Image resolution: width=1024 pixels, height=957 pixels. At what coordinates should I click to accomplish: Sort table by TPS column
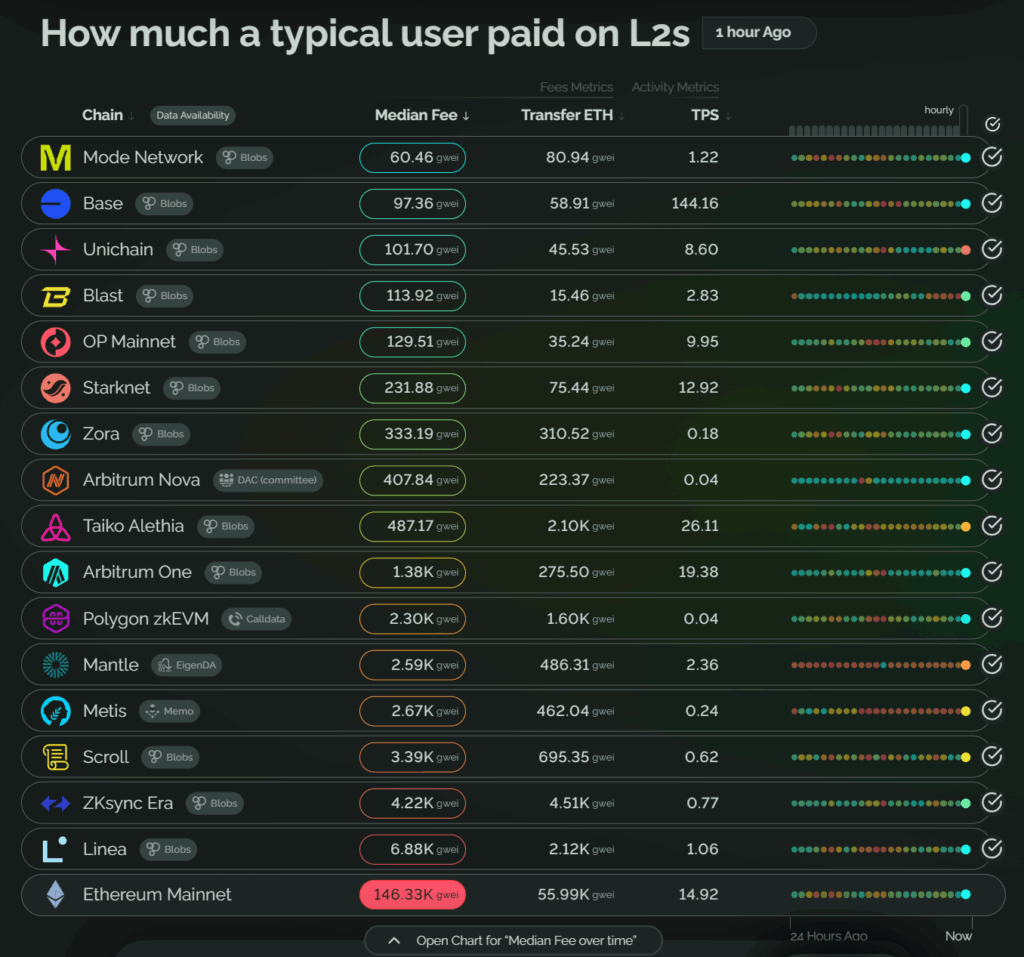pyautogui.click(x=711, y=115)
